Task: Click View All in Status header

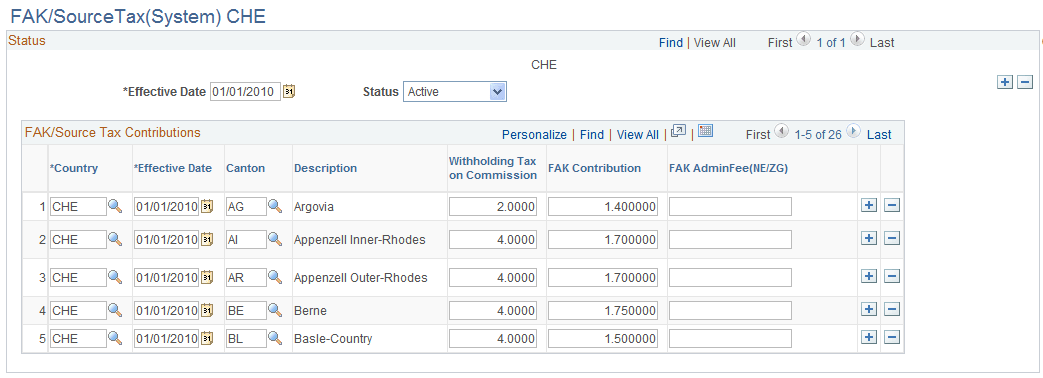Action: [x=714, y=43]
